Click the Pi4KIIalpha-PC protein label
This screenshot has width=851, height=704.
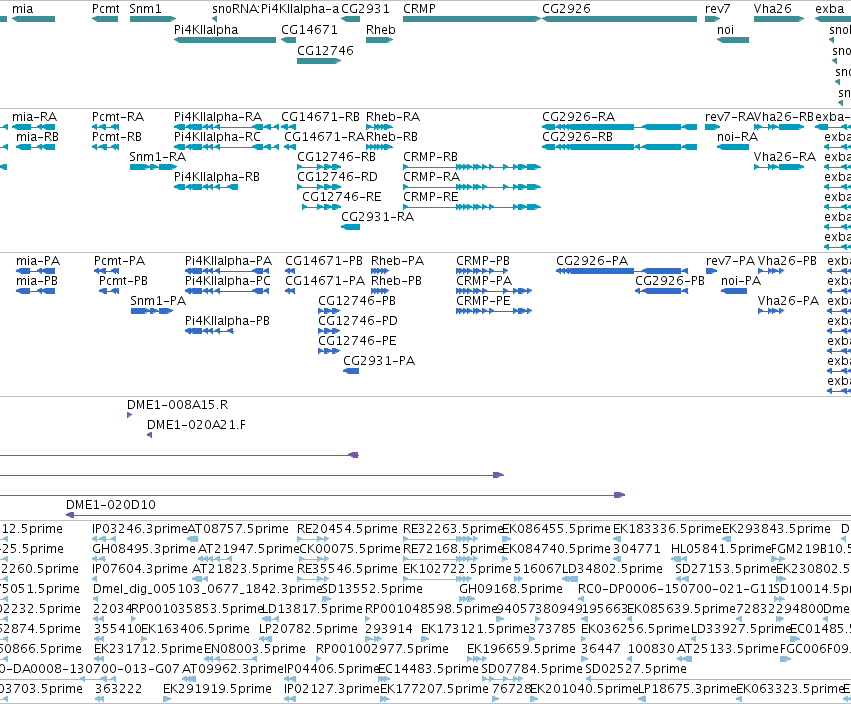pos(227,281)
